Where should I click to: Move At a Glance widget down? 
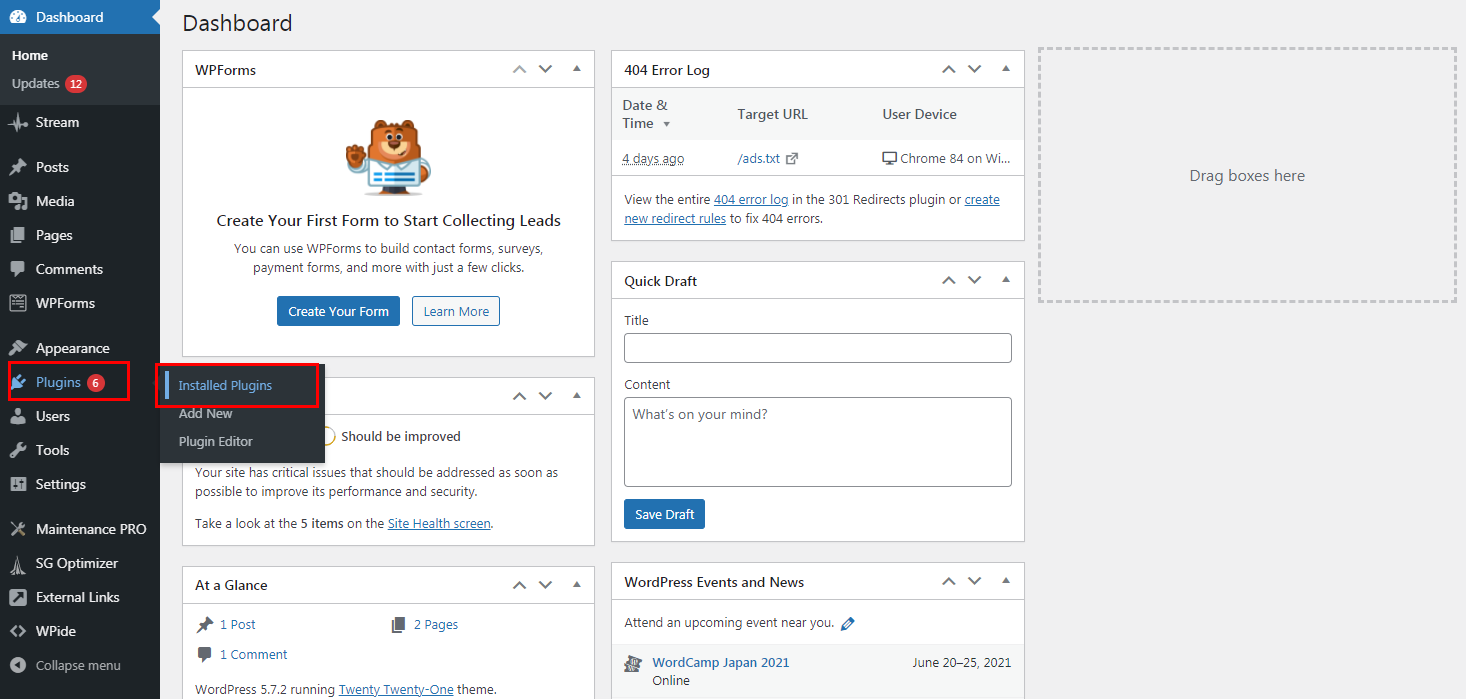pyautogui.click(x=545, y=584)
